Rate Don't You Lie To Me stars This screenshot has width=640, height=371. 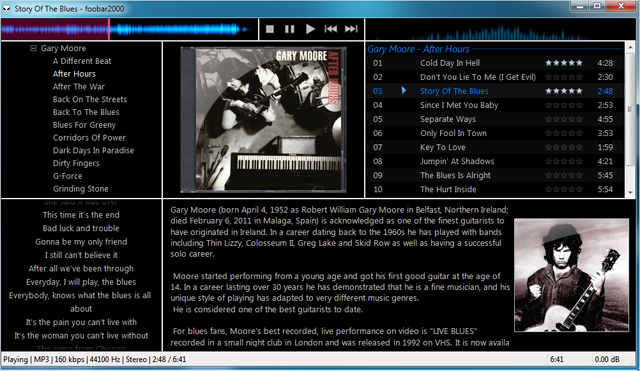[x=564, y=77]
